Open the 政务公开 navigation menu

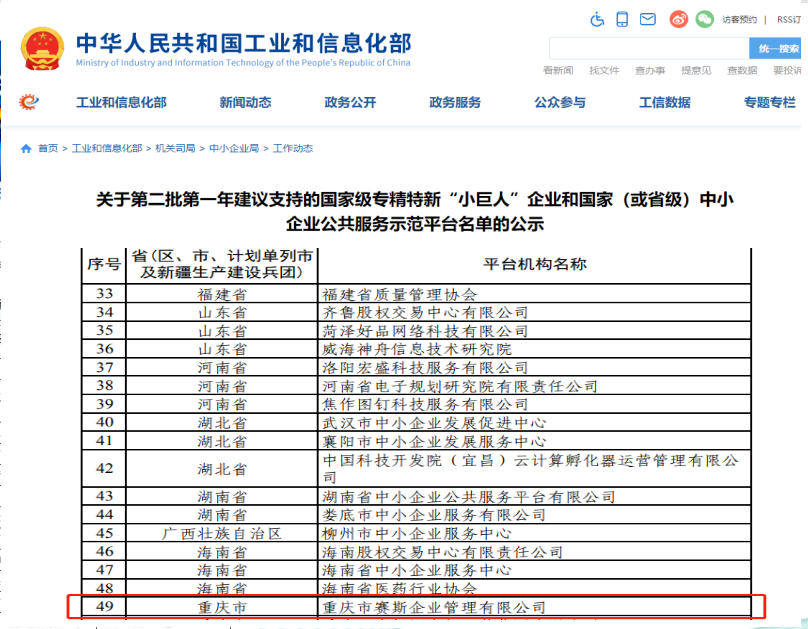(350, 102)
